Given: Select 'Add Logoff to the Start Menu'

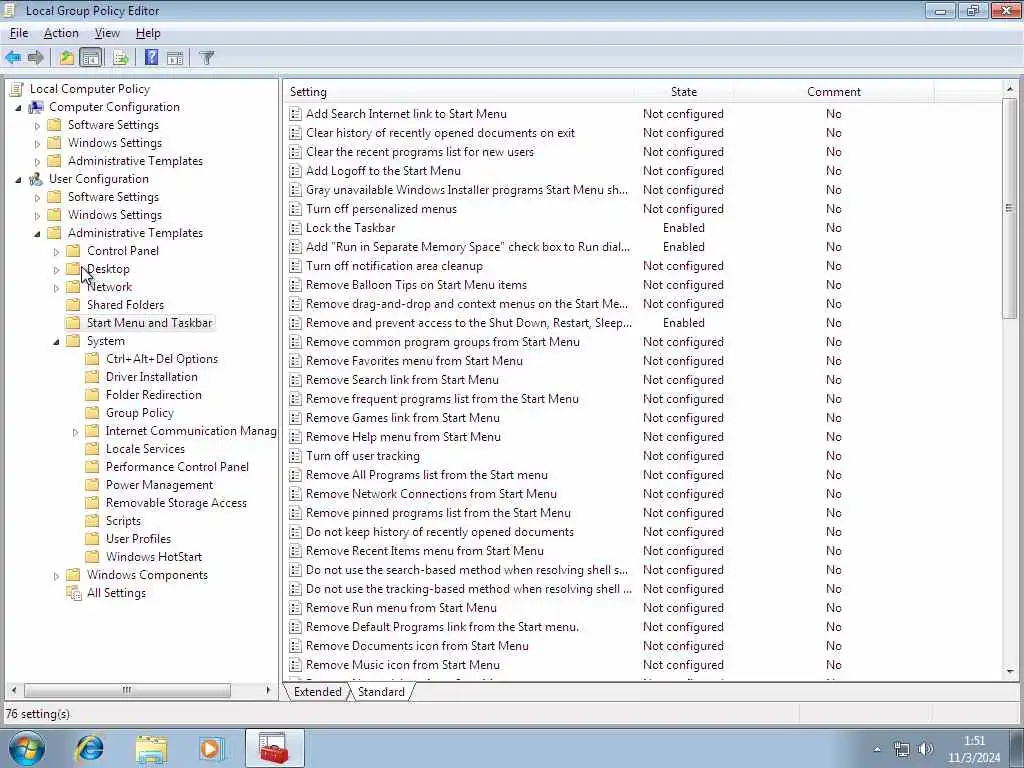Looking at the screenshot, I should pyautogui.click(x=383, y=171).
